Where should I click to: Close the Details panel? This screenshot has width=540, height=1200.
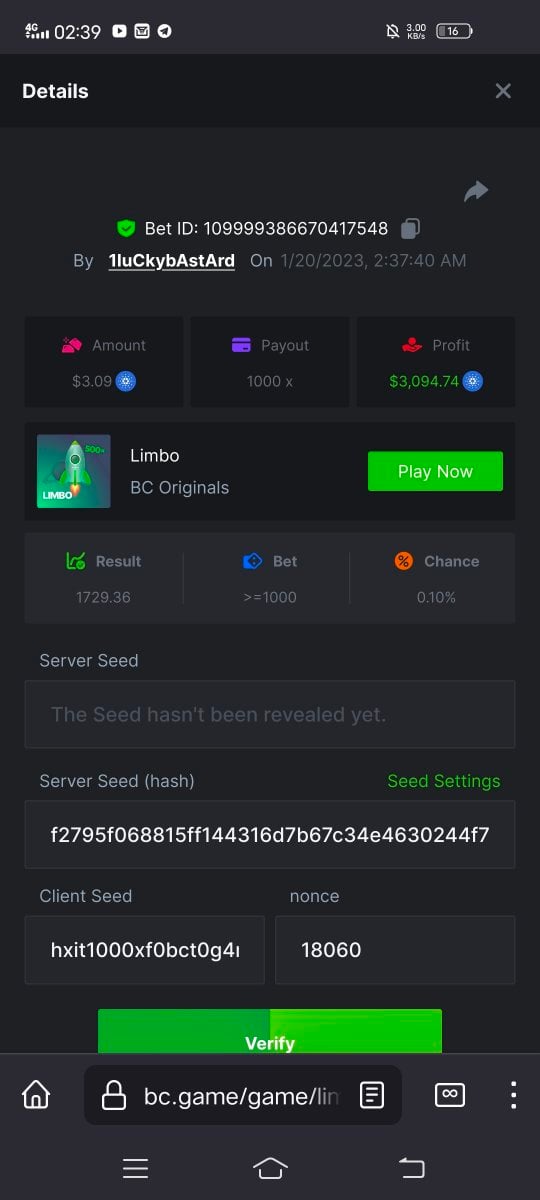(x=503, y=91)
